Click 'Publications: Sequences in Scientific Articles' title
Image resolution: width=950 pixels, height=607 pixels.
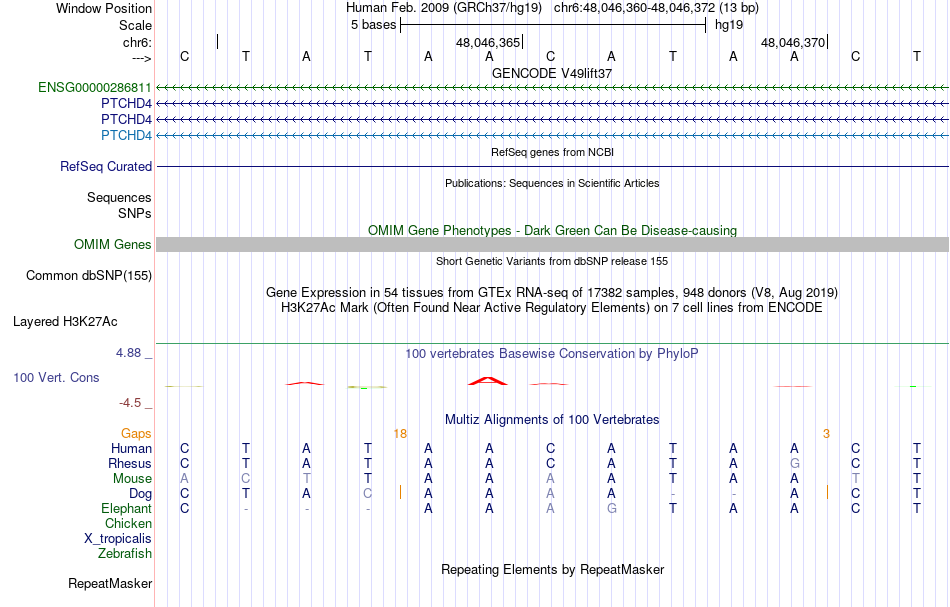click(552, 183)
